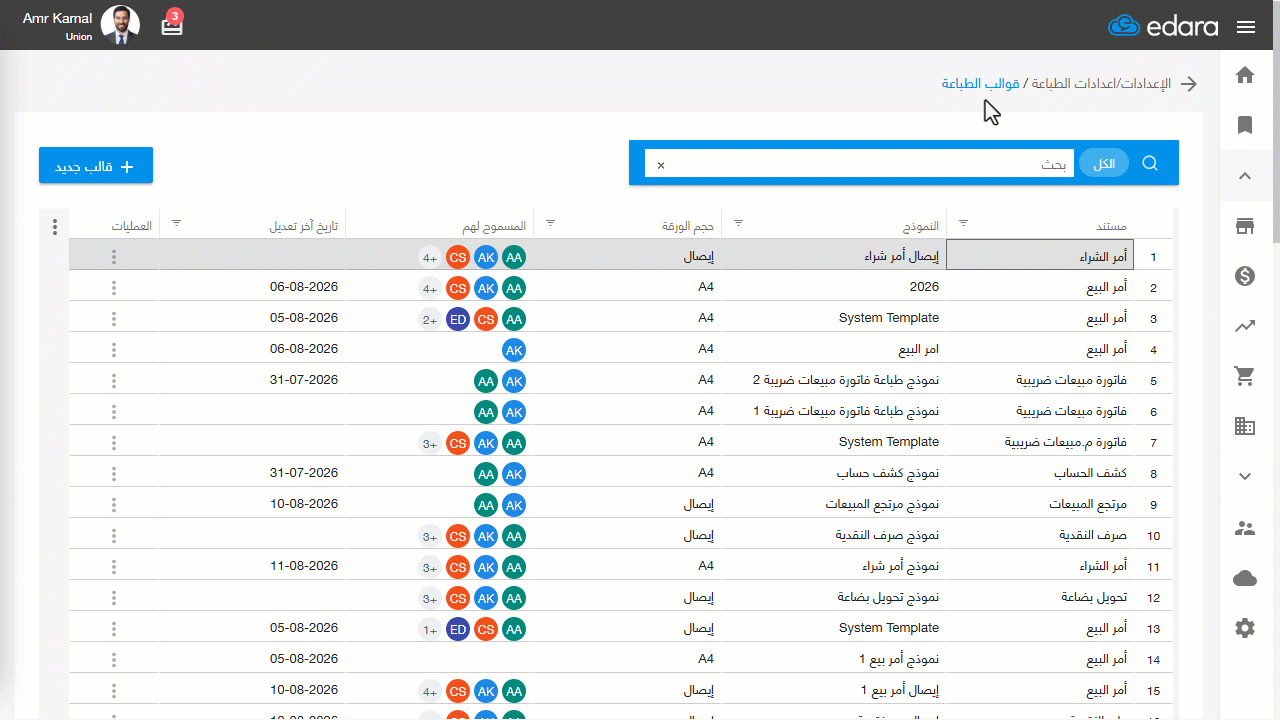The width and height of the screenshot is (1280, 720).
Task: Click the breadcrumb back arrow
Action: coord(1189,84)
